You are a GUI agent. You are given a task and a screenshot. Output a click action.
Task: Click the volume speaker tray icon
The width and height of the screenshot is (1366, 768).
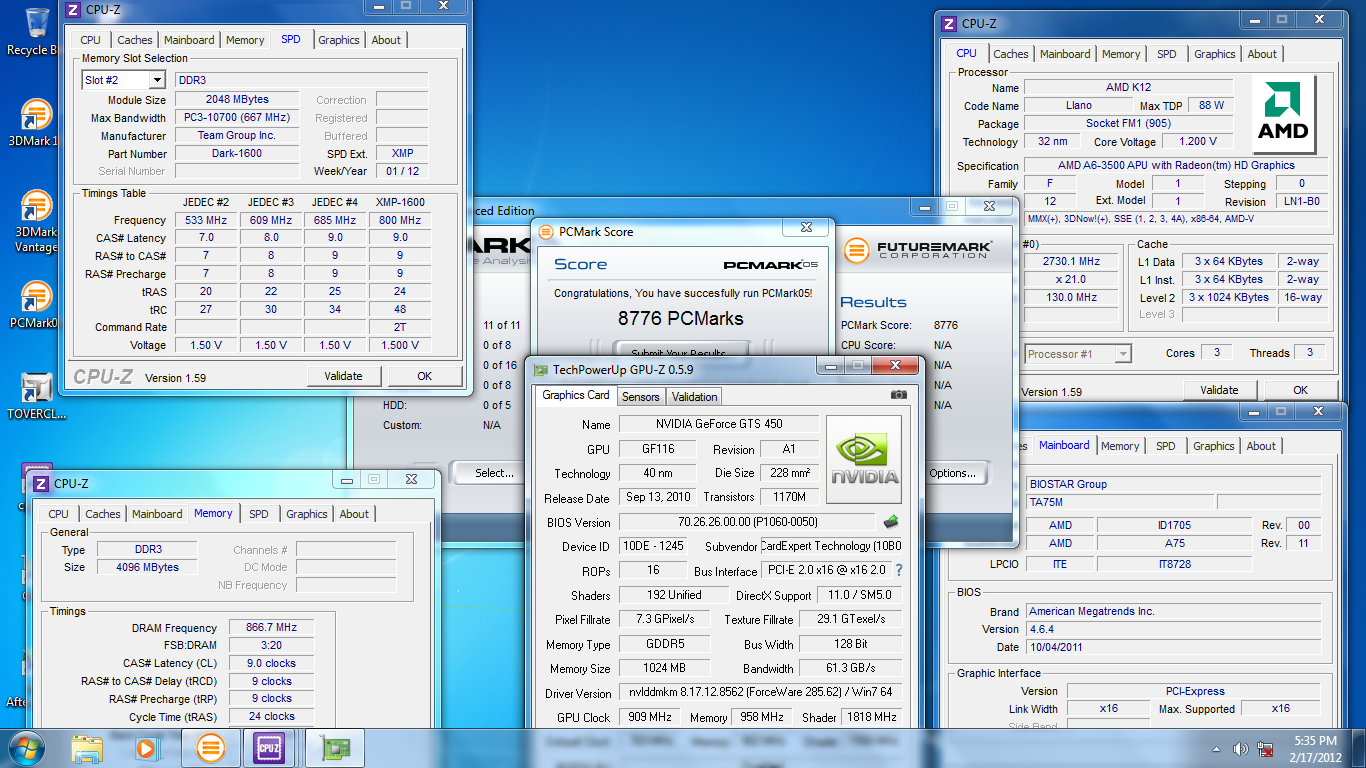1240,748
